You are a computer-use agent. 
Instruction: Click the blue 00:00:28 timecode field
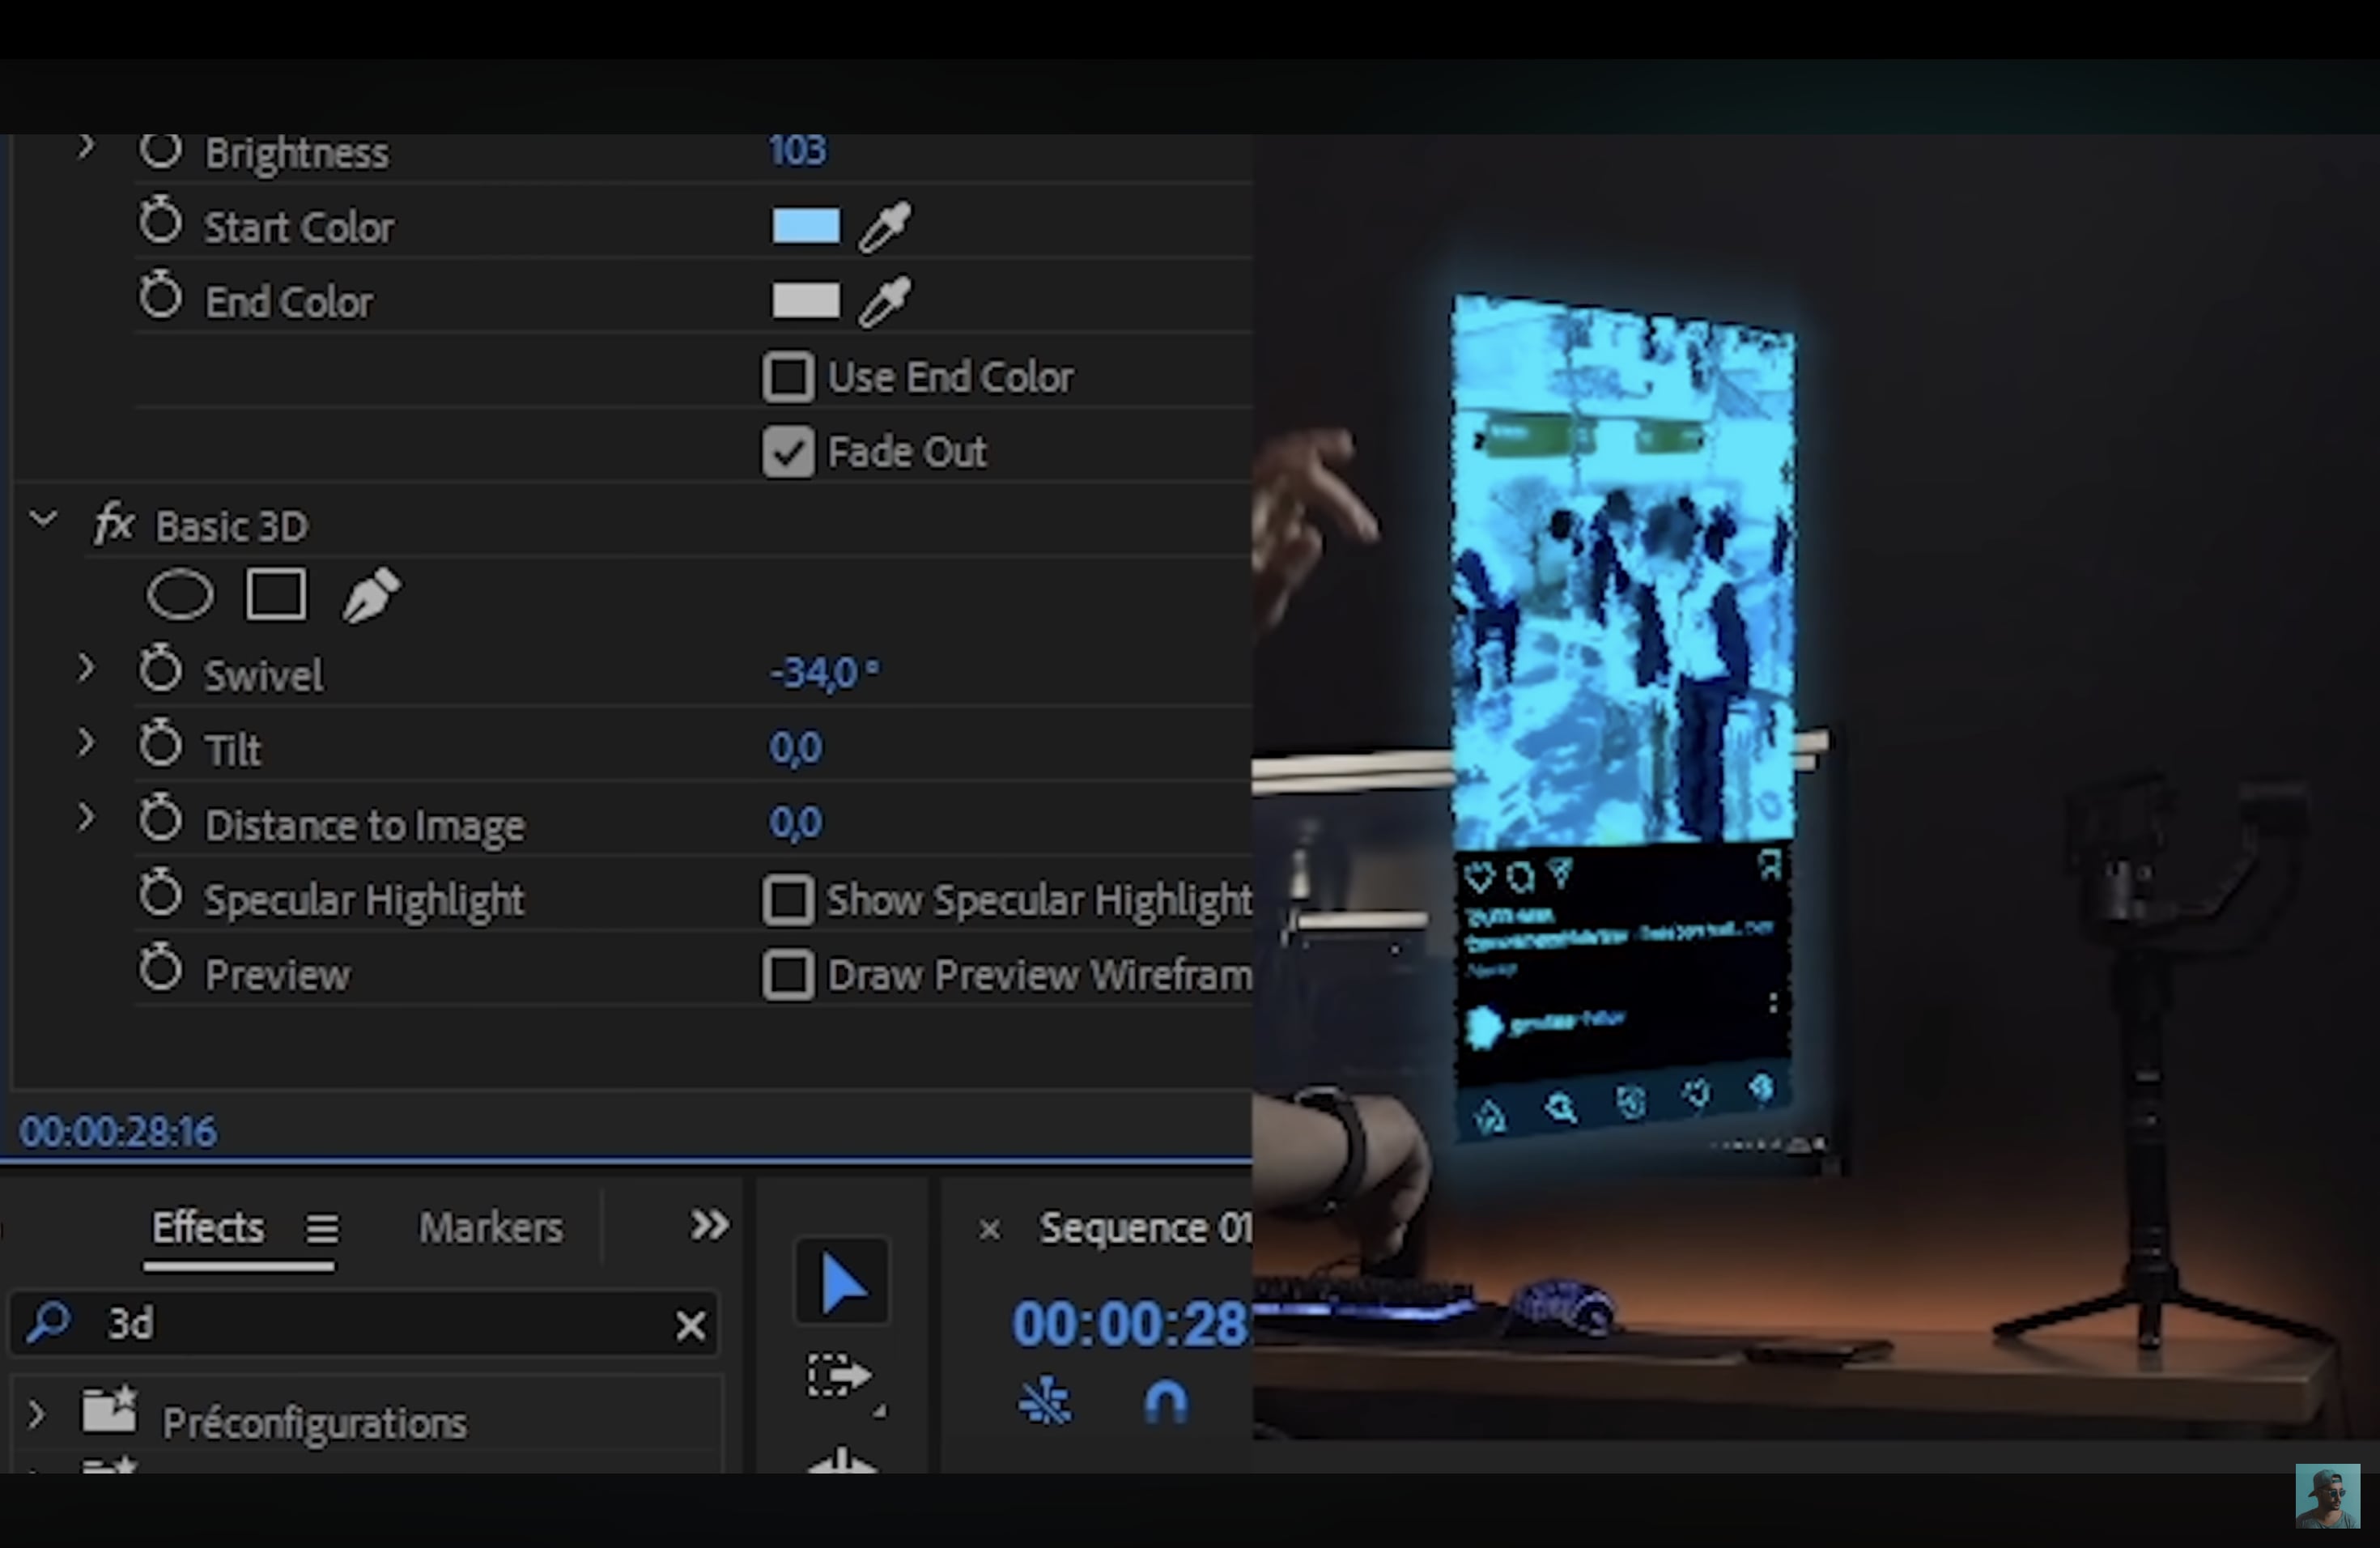pyautogui.click(x=1126, y=1323)
